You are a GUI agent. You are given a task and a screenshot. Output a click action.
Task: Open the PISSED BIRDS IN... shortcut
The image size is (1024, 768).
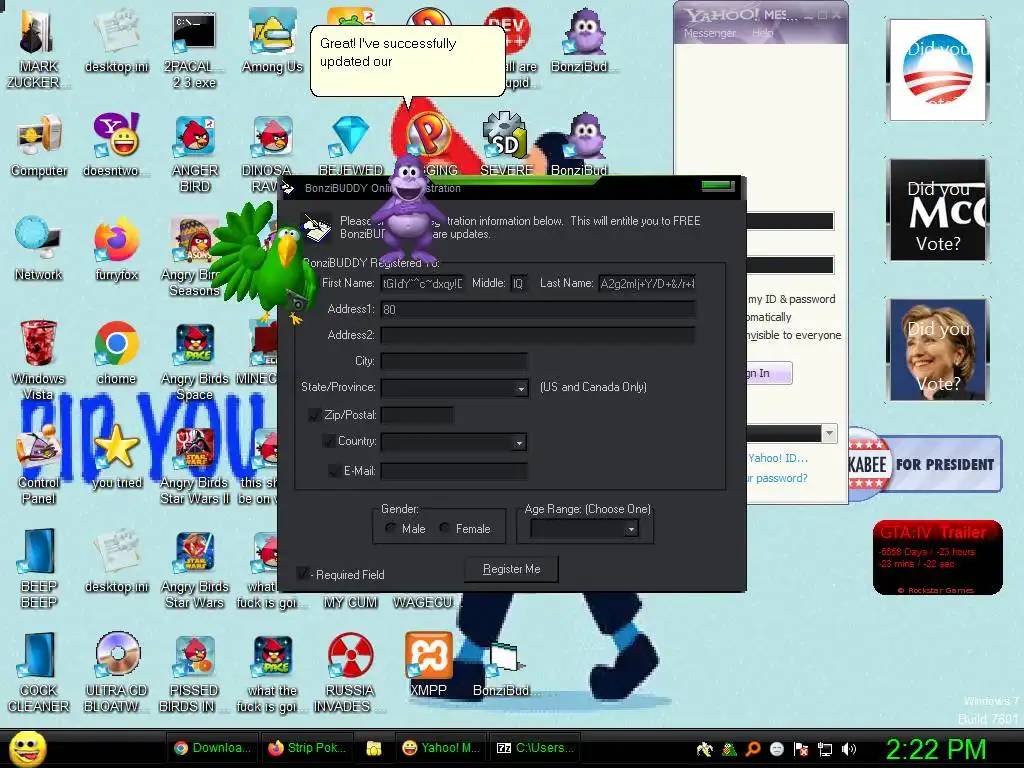coord(194,673)
